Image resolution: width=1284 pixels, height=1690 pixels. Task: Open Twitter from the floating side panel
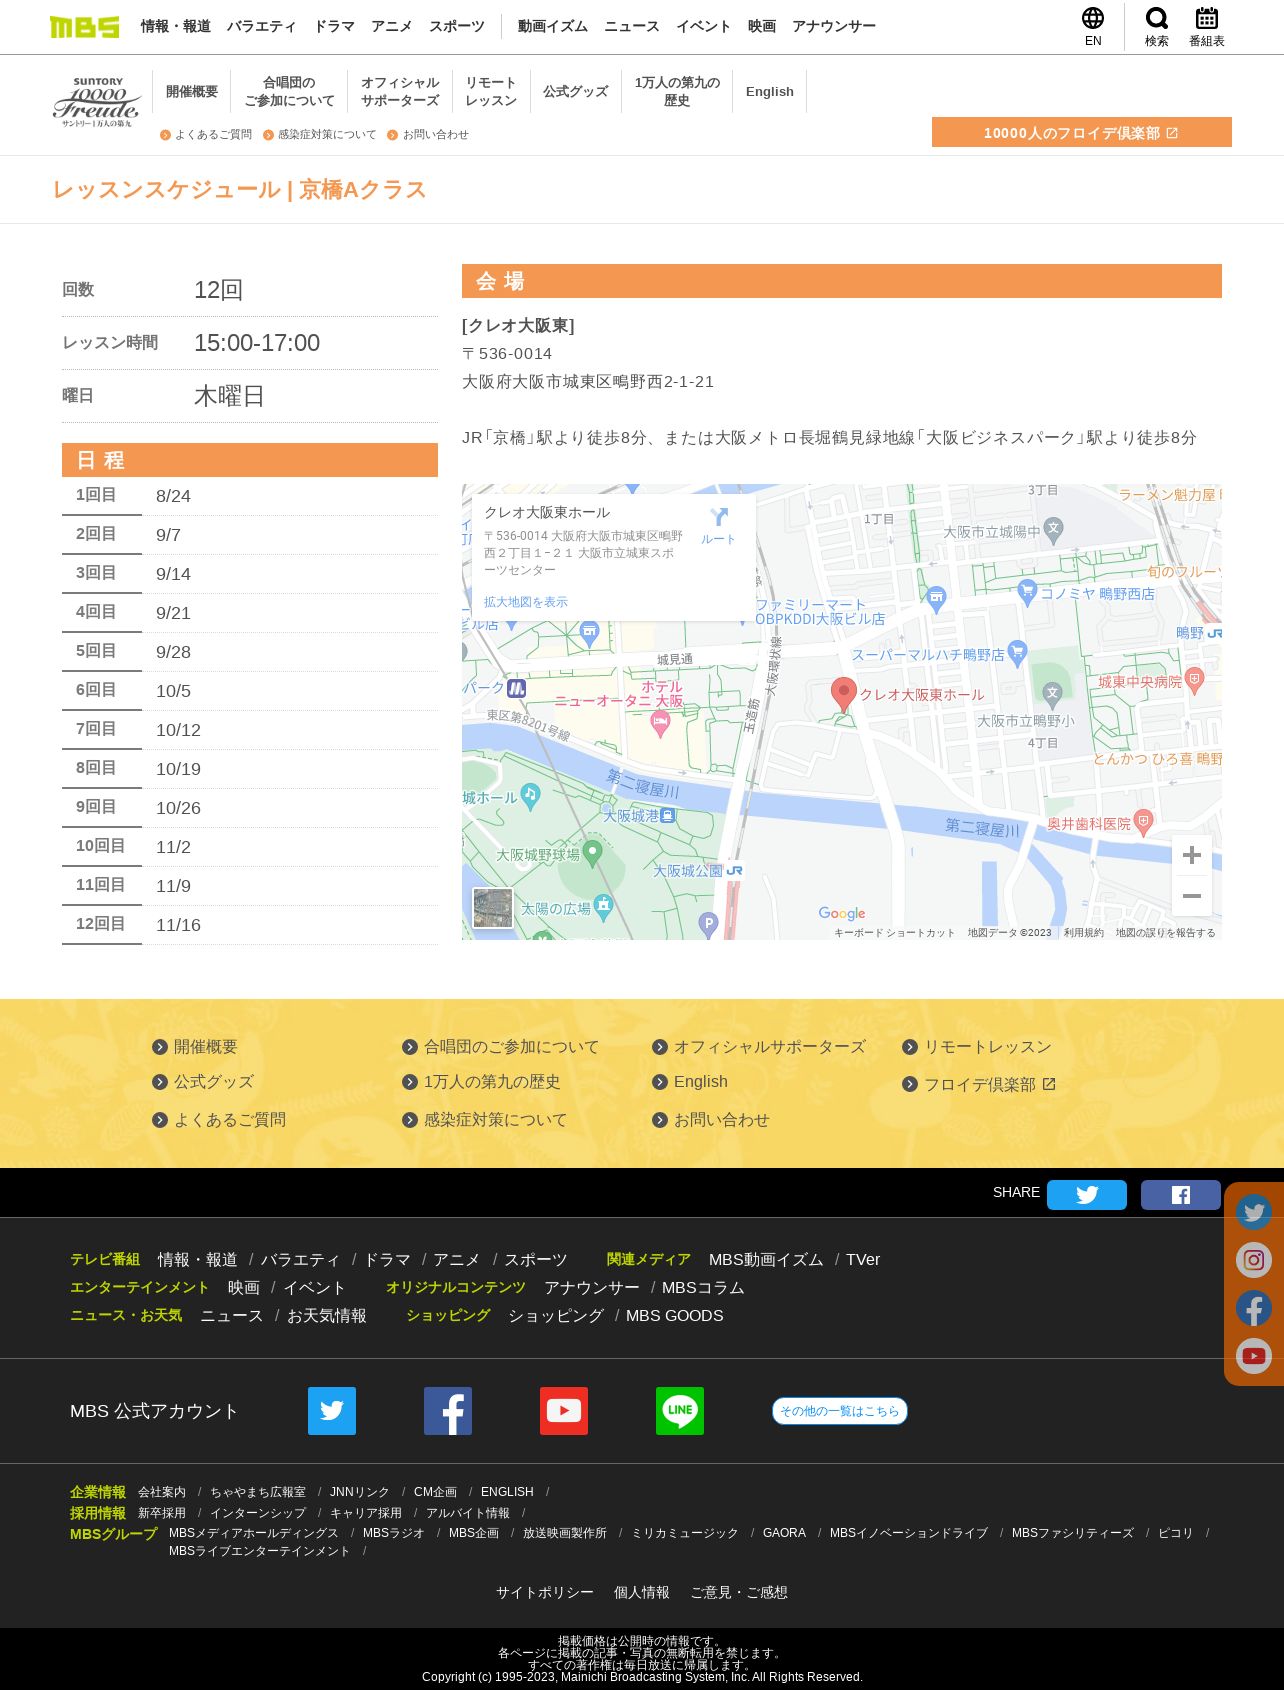coord(1254,1212)
